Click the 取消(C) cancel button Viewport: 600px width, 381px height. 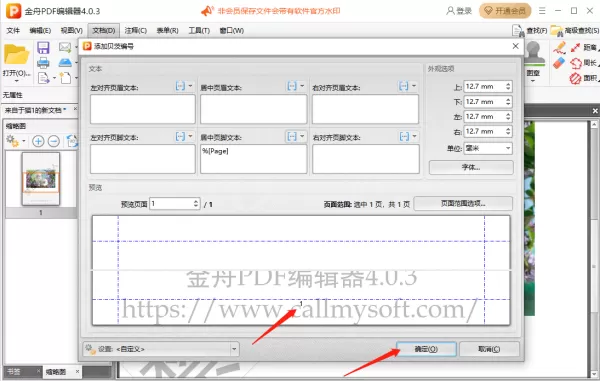pyautogui.click(x=489, y=349)
